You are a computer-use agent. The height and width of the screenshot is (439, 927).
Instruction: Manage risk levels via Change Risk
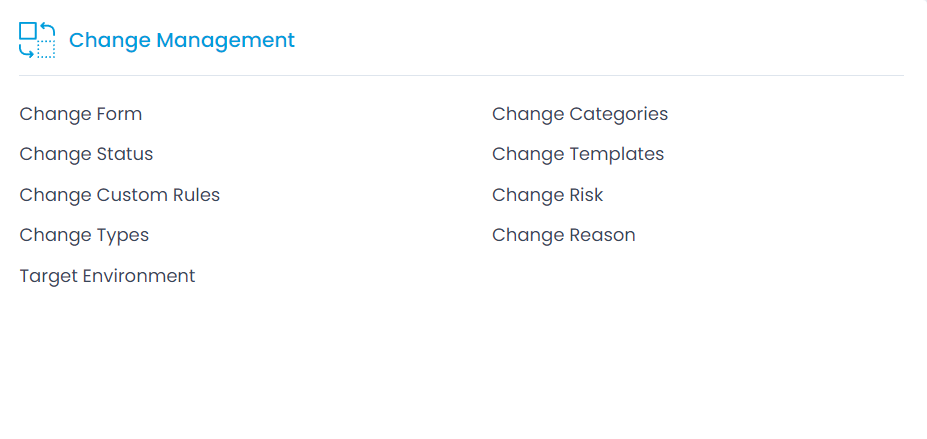(547, 195)
